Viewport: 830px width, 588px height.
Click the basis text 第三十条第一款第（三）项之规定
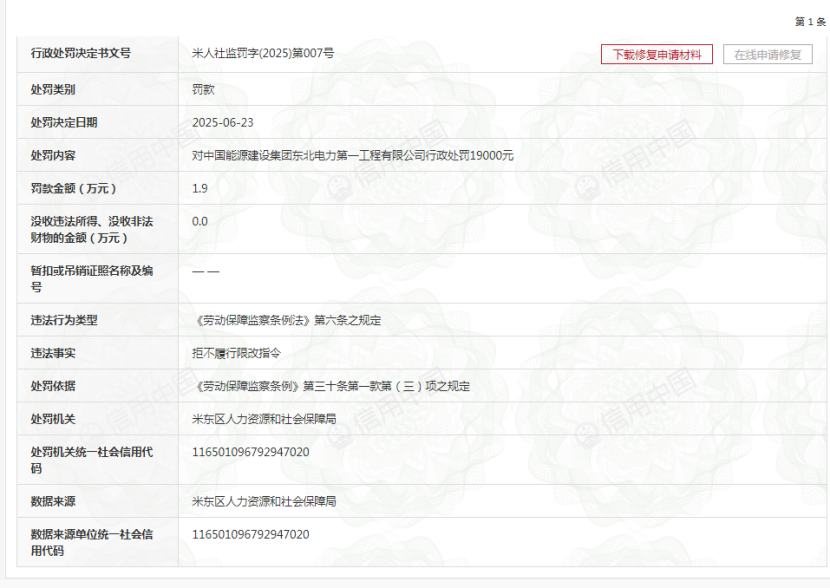coord(386,386)
